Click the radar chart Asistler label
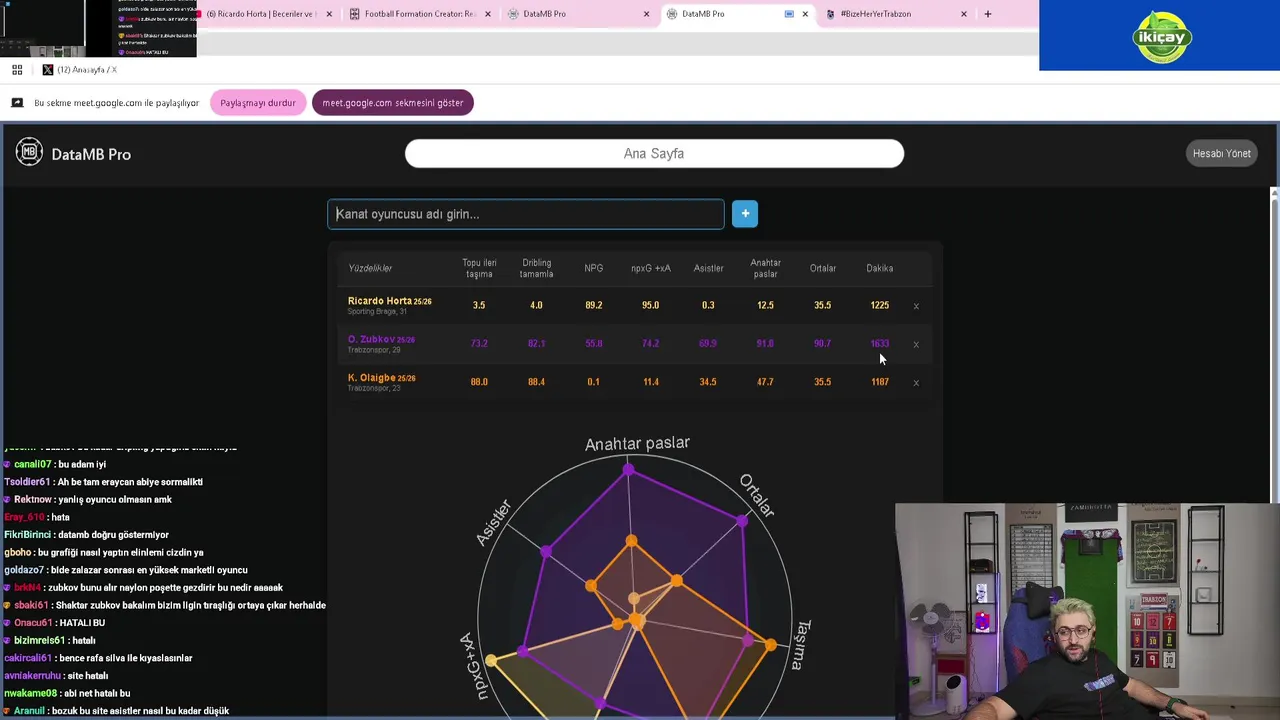Image resolution: width=1280 pixels, height=720 pixels. 493,523
